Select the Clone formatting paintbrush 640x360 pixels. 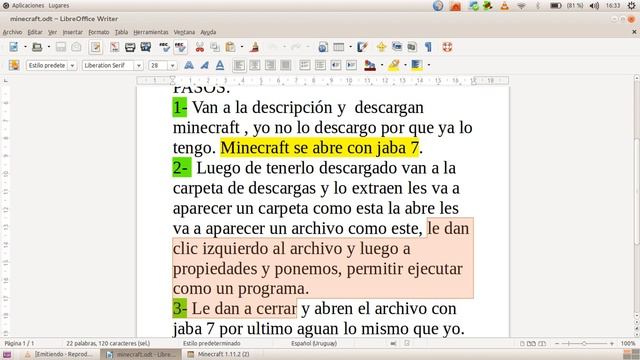click(x=255, y=47)
